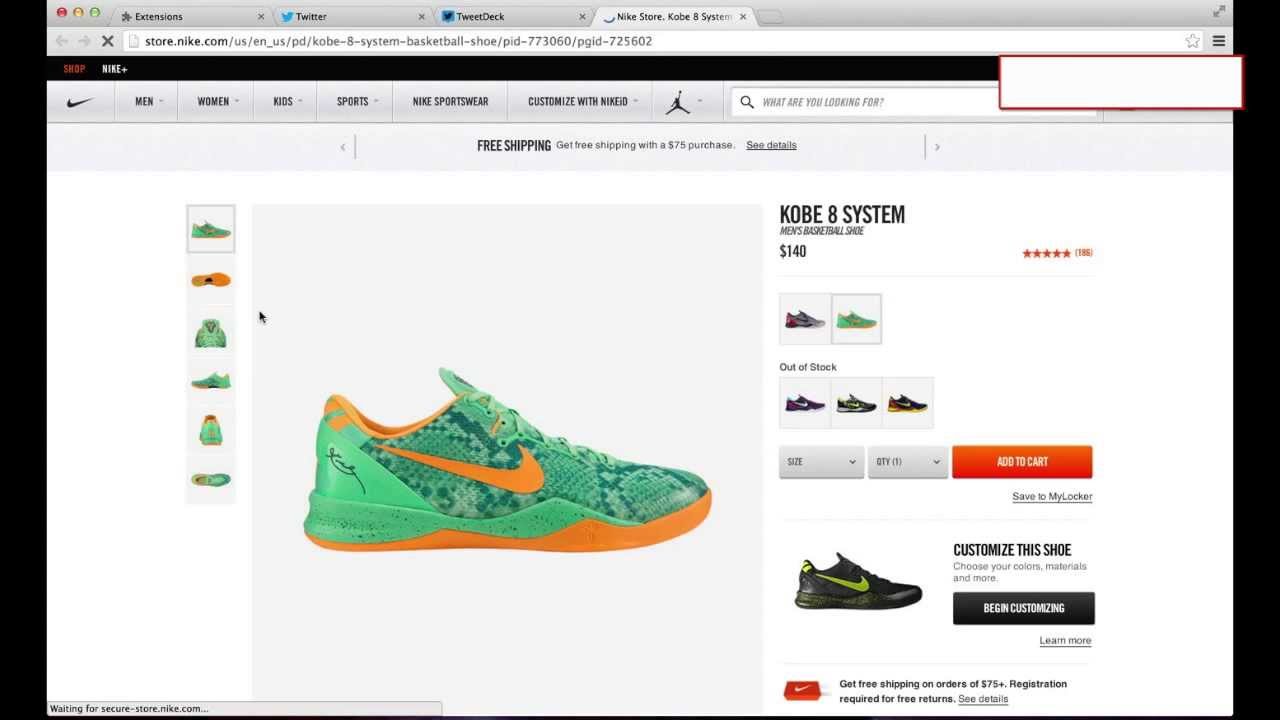Open the QTY (1) dropdown
The image size is (1280, 720).
908,462
